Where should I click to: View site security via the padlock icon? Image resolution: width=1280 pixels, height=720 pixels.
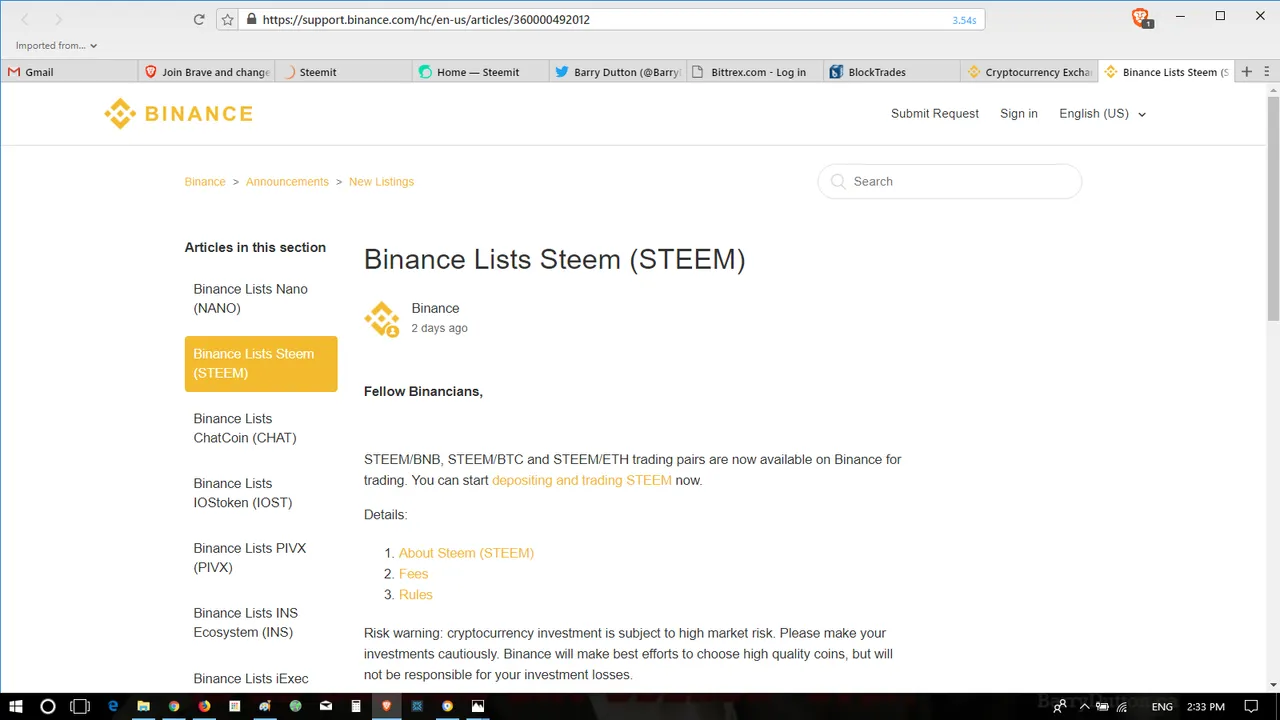tap(251, 19)
